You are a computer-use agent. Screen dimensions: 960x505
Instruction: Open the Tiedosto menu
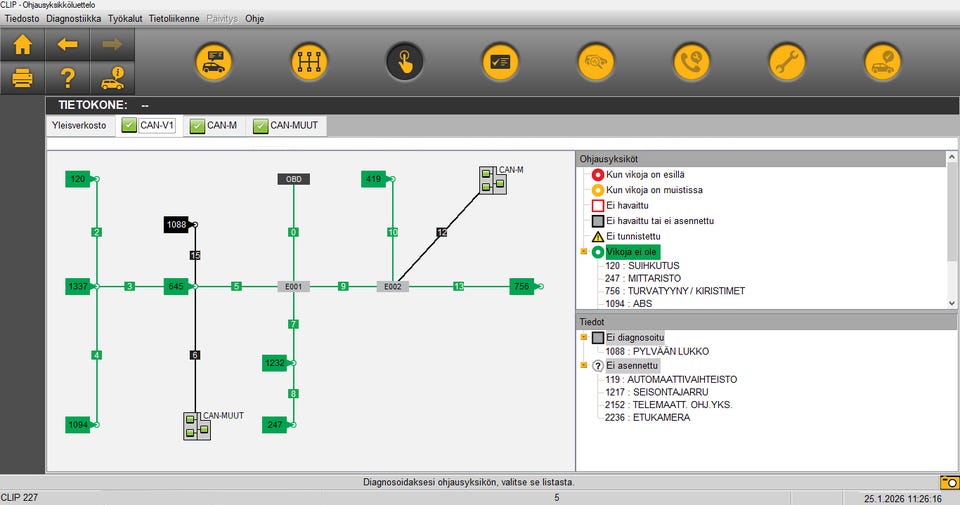[22, 18]
